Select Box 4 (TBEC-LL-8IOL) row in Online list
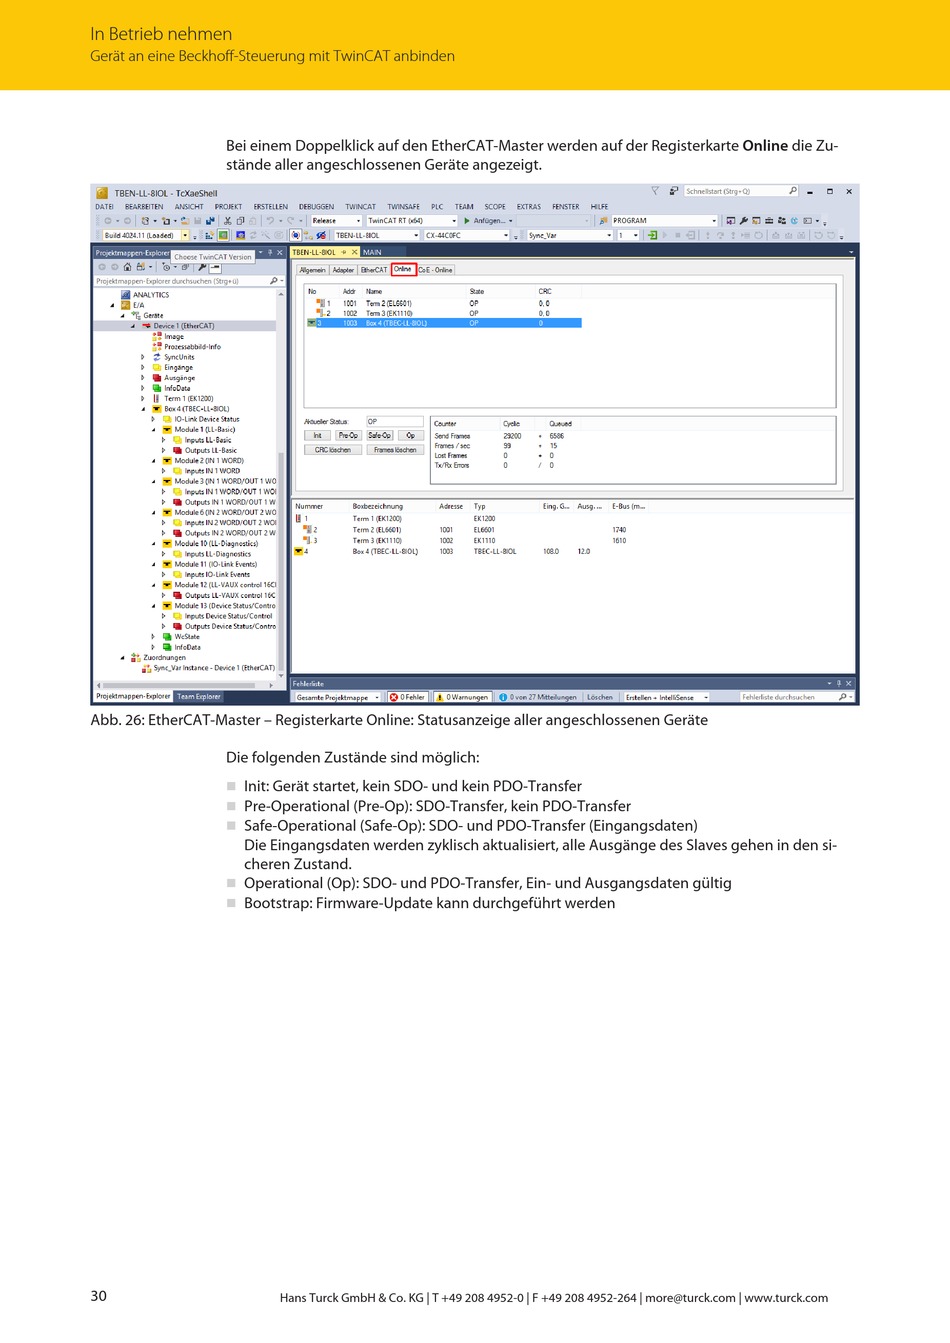Image resolution: width=950 pixels, height=1343 pixels. click(443, 323)
